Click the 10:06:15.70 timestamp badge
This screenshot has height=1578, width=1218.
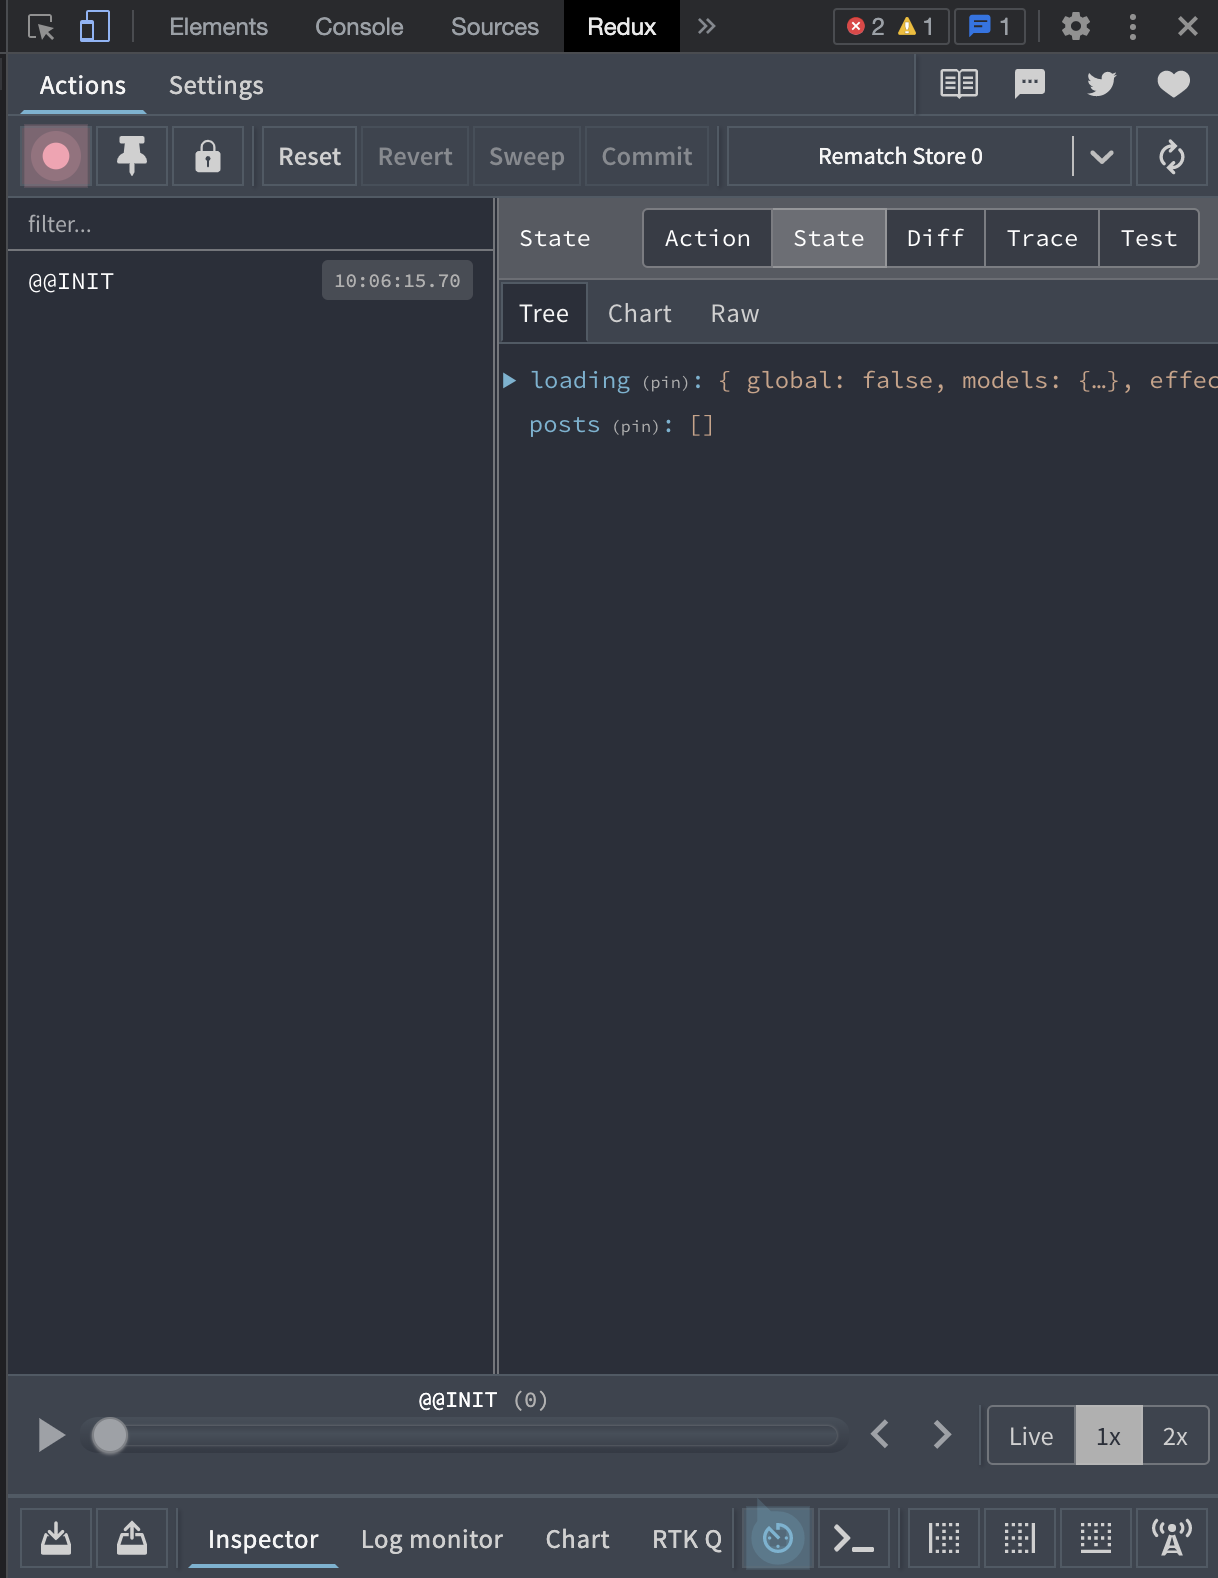pyautogui.click(x=397, y=281)
